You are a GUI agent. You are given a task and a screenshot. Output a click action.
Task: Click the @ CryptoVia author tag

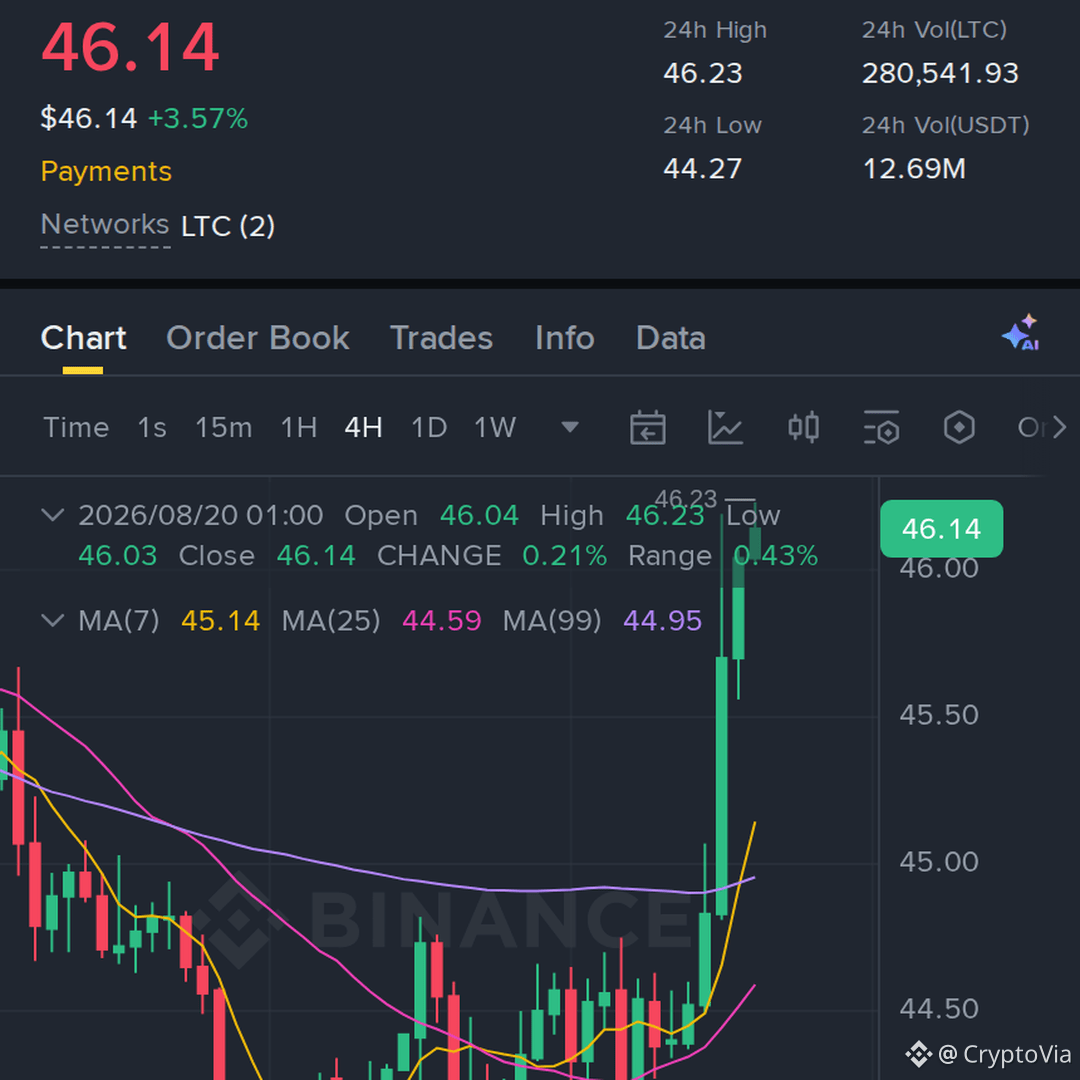(989, 1054)
